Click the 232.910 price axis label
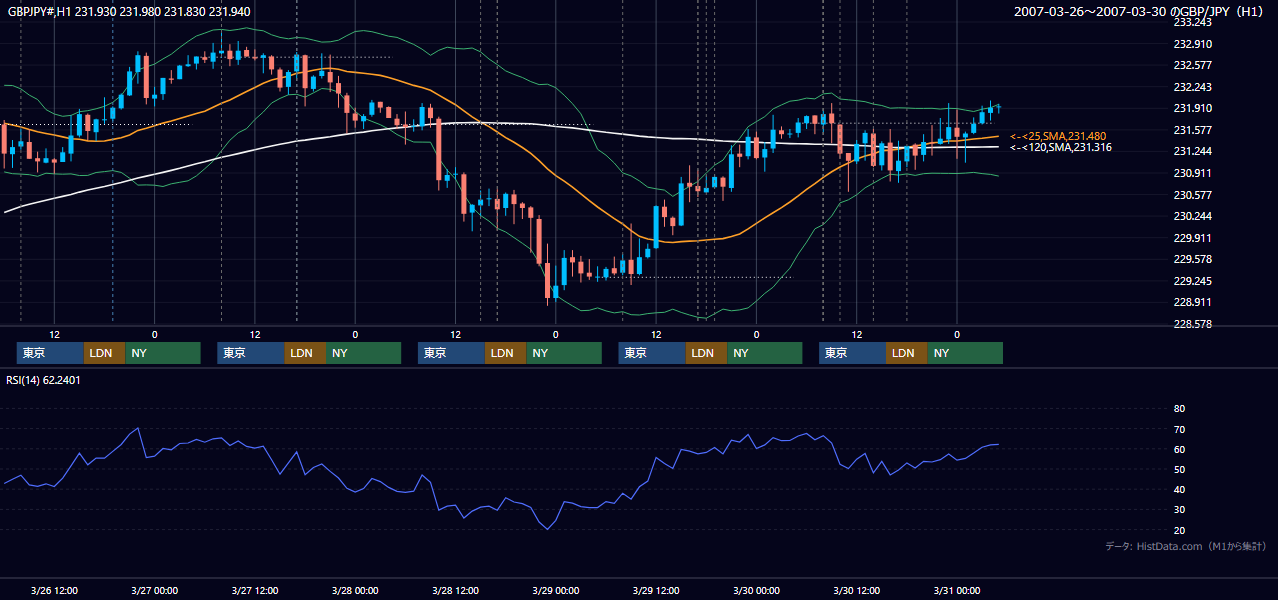This screenshot has width=1278, height=600. pos(1191,44)
